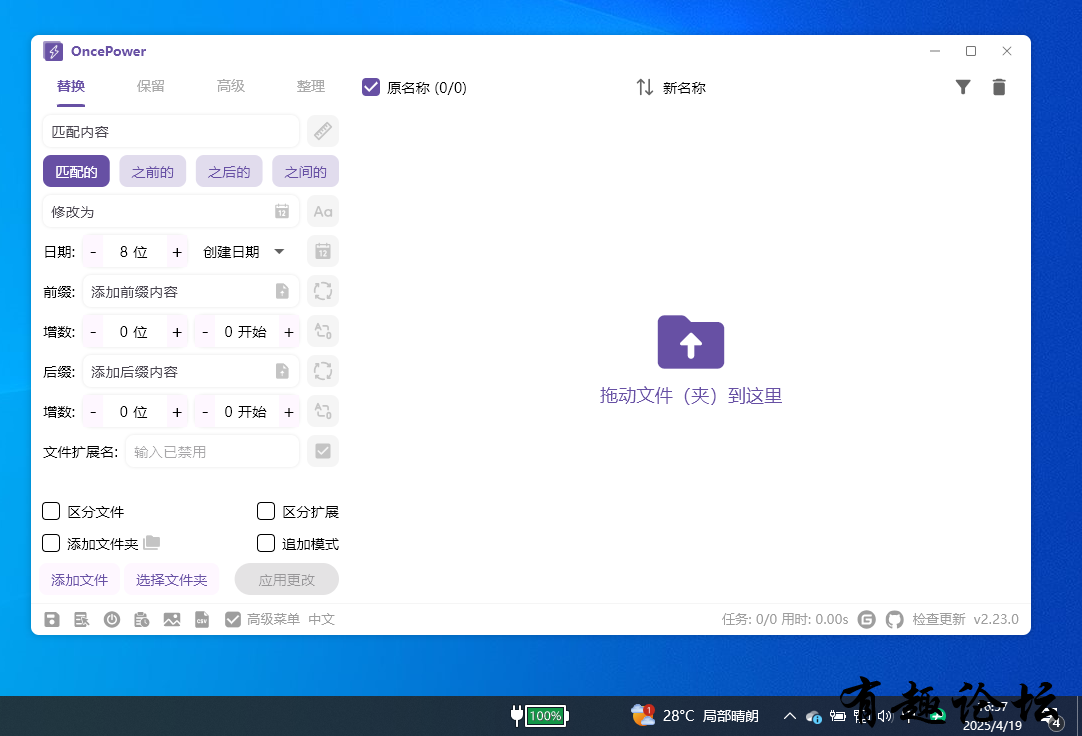Click the list icon next to the save icon

pyautogui.click(x=81, y=619)
